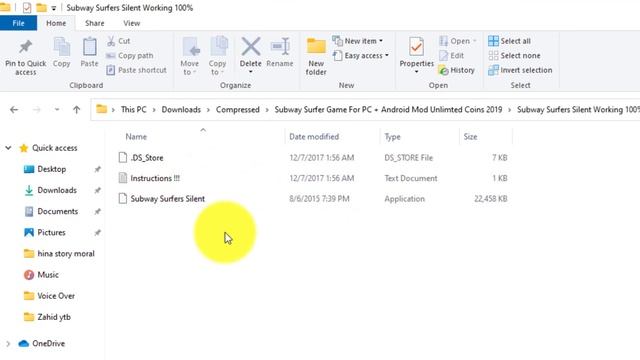Image resolution: width=640 pixels, height=360 pixels.
Task: Open the recent locations dropdown arrow
Action: 57,109
